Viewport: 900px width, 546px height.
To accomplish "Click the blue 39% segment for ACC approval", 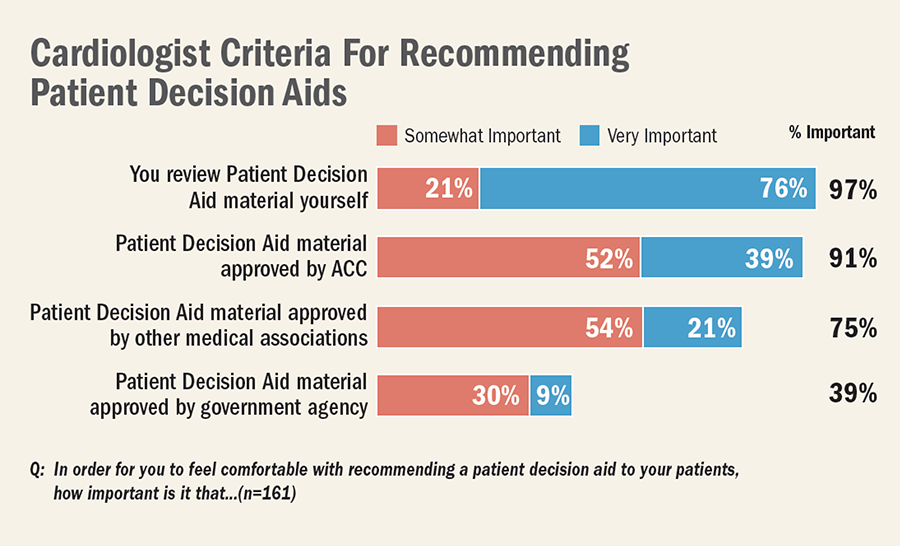I will [721, 258].
